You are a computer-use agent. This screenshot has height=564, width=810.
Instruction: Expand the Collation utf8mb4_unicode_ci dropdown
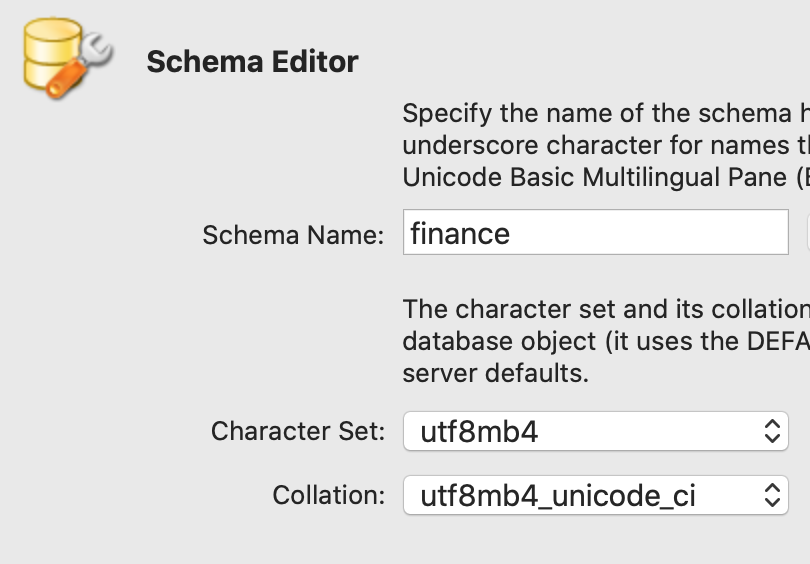(595, 495)
